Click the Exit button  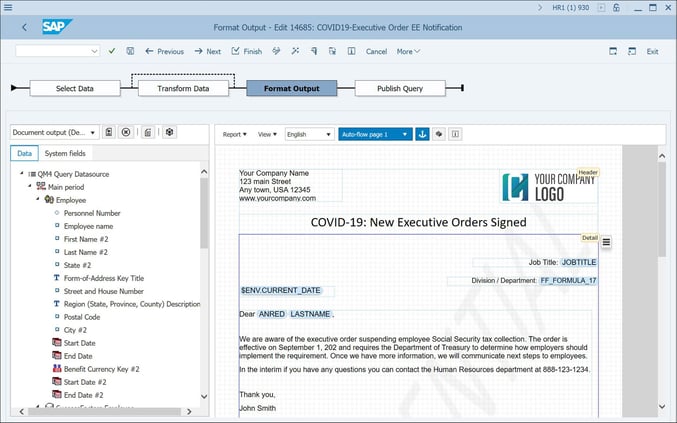(x=652, y=51)
